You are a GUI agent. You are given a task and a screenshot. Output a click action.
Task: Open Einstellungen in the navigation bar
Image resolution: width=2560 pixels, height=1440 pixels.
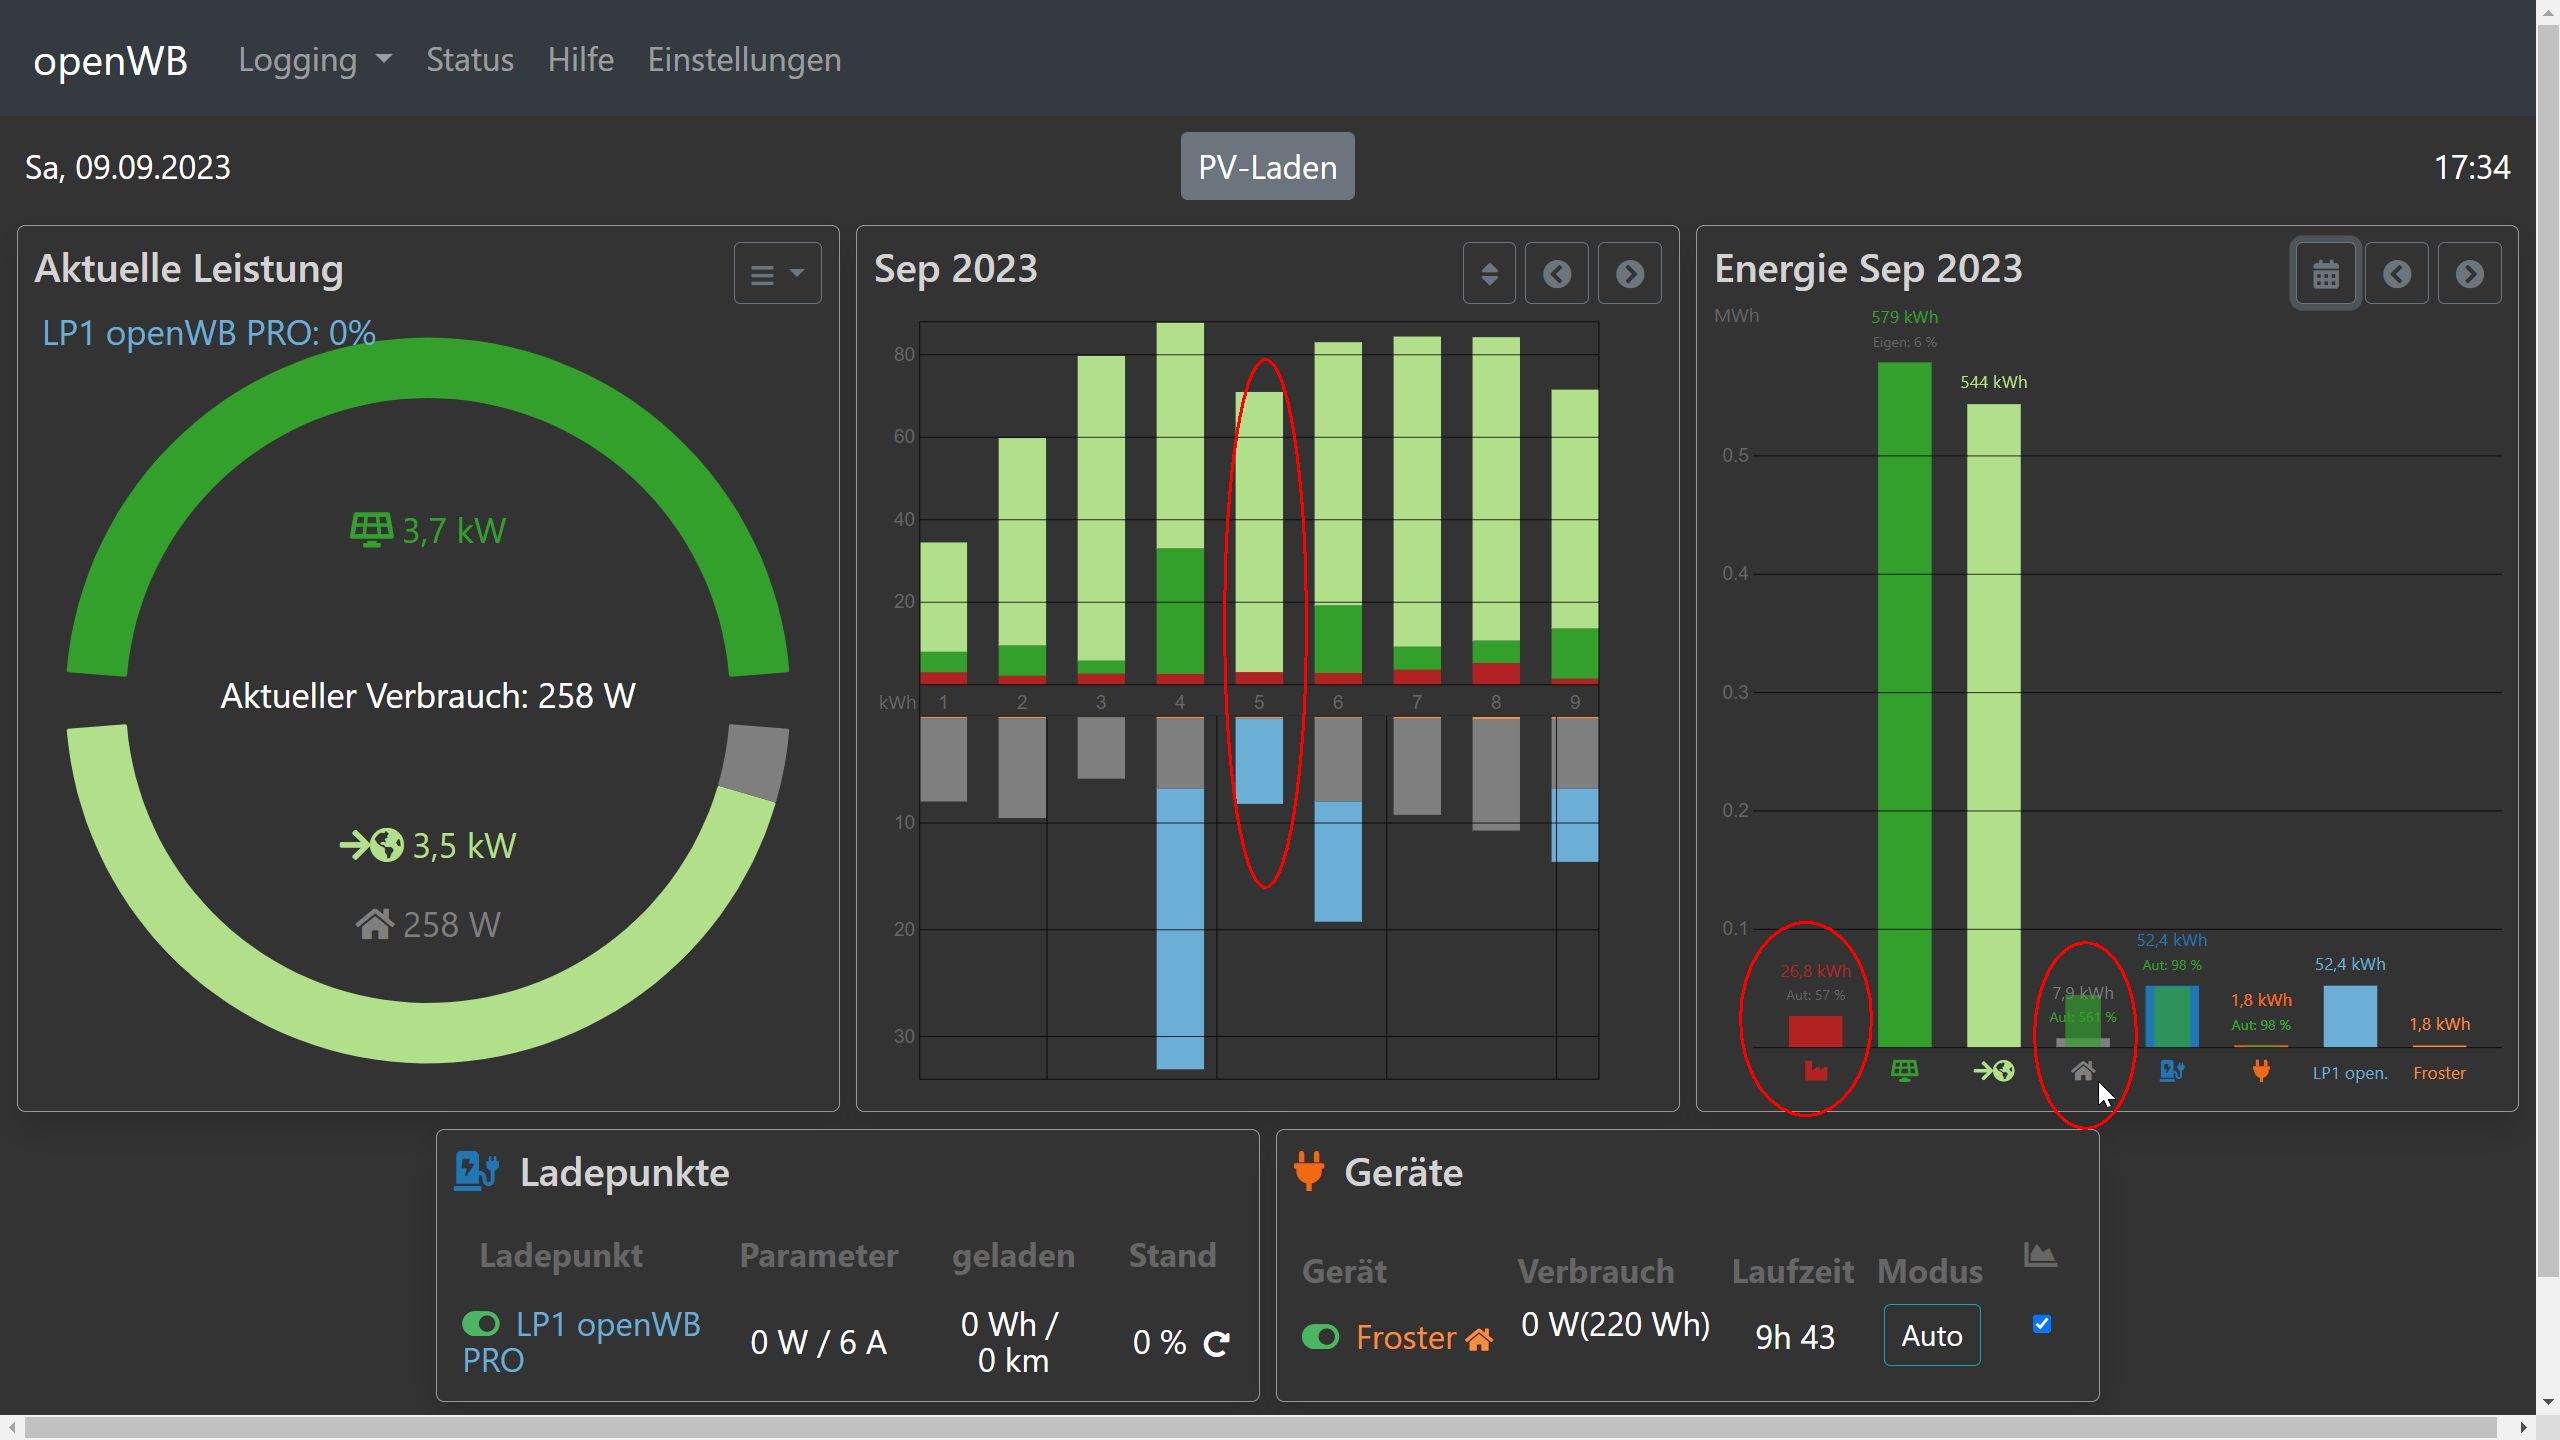click(744, 60)
